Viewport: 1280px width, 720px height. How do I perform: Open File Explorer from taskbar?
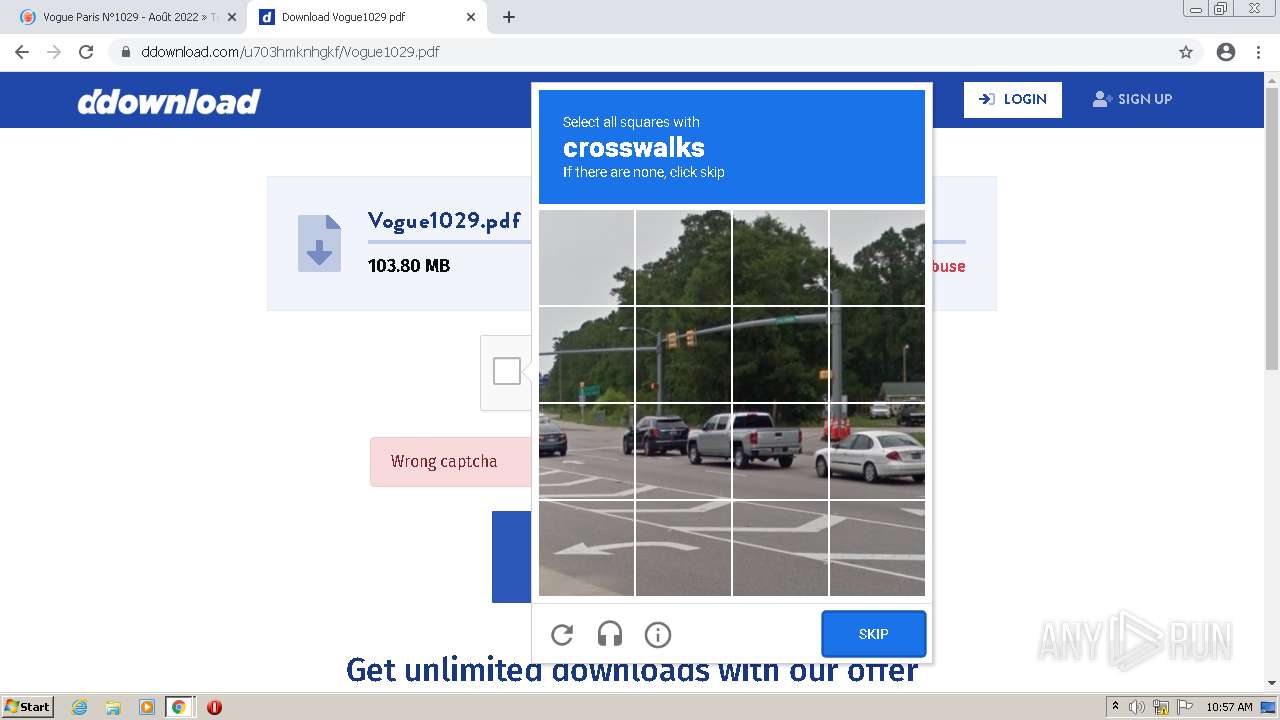pyautogui.click(x=113, y=707)
